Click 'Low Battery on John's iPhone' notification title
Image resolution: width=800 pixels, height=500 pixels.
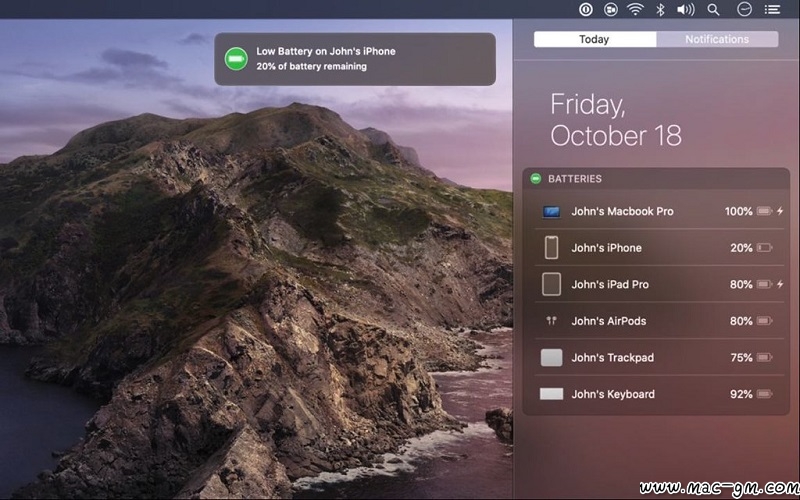(326, 51)
